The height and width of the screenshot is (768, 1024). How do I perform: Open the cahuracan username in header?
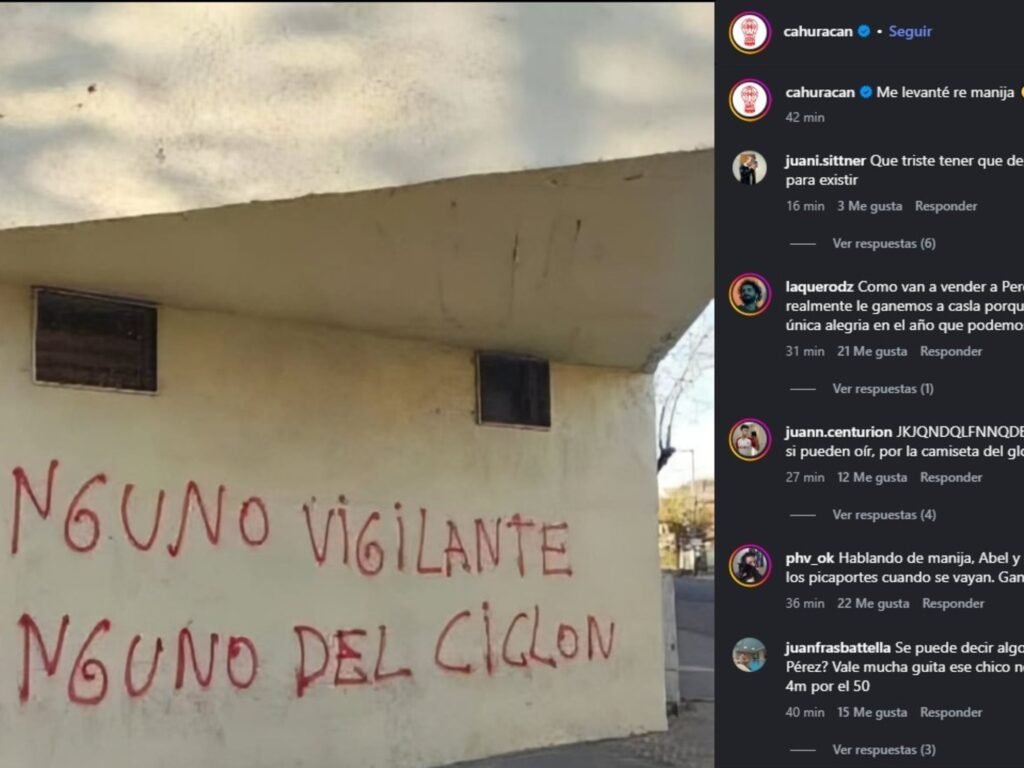coord(818,31)
